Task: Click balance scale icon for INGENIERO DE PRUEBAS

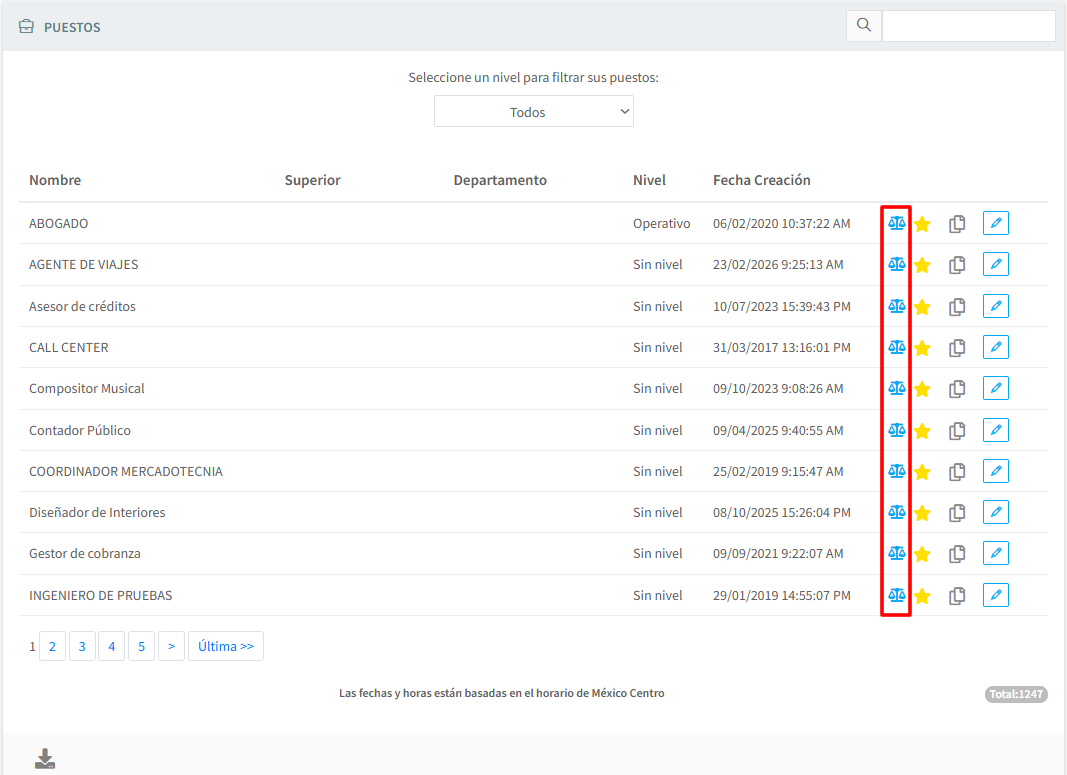Action: pos(896,595)
